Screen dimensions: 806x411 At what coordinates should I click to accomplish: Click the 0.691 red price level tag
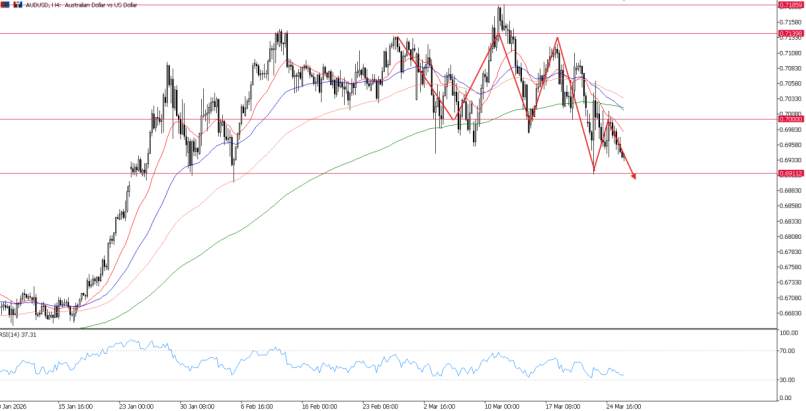(792, 174)
